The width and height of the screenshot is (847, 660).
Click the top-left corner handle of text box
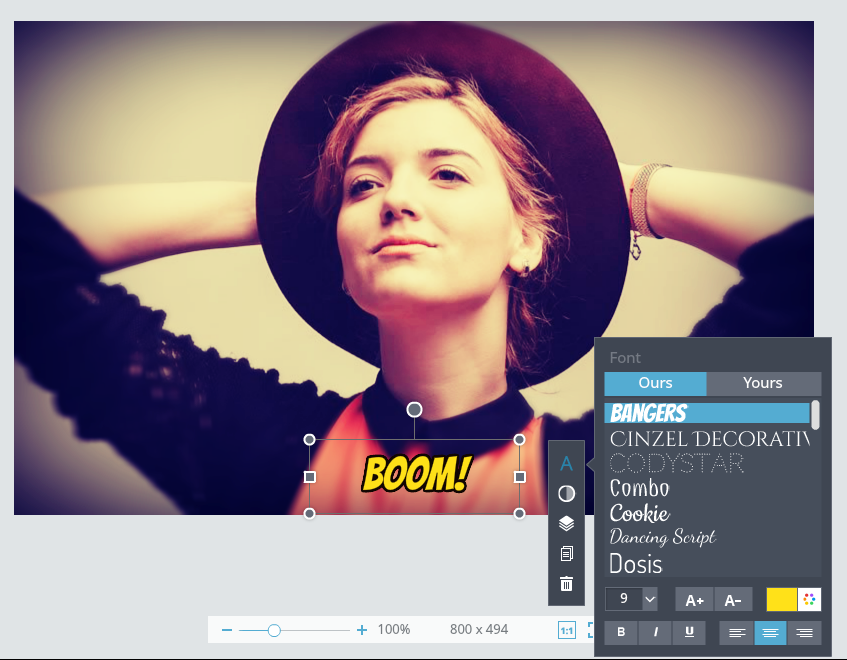pyautogui.click(x=310, y=440)
